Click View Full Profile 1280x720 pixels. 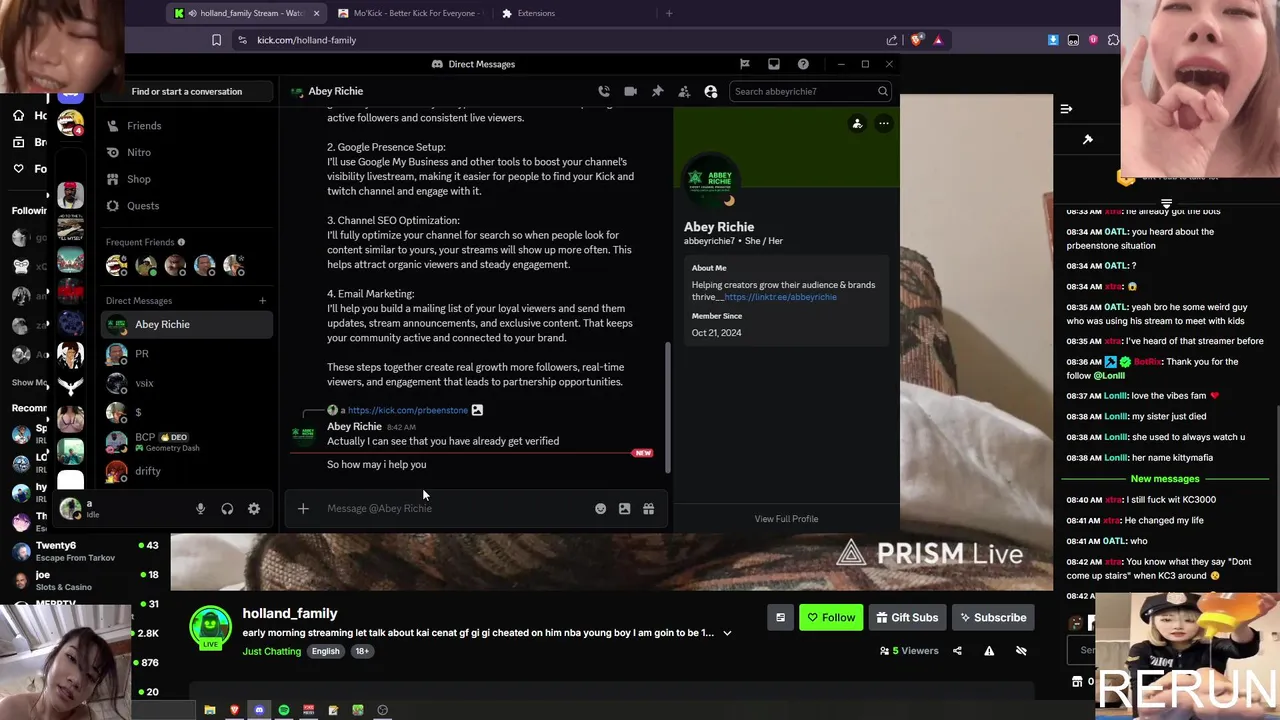(786, 519)
